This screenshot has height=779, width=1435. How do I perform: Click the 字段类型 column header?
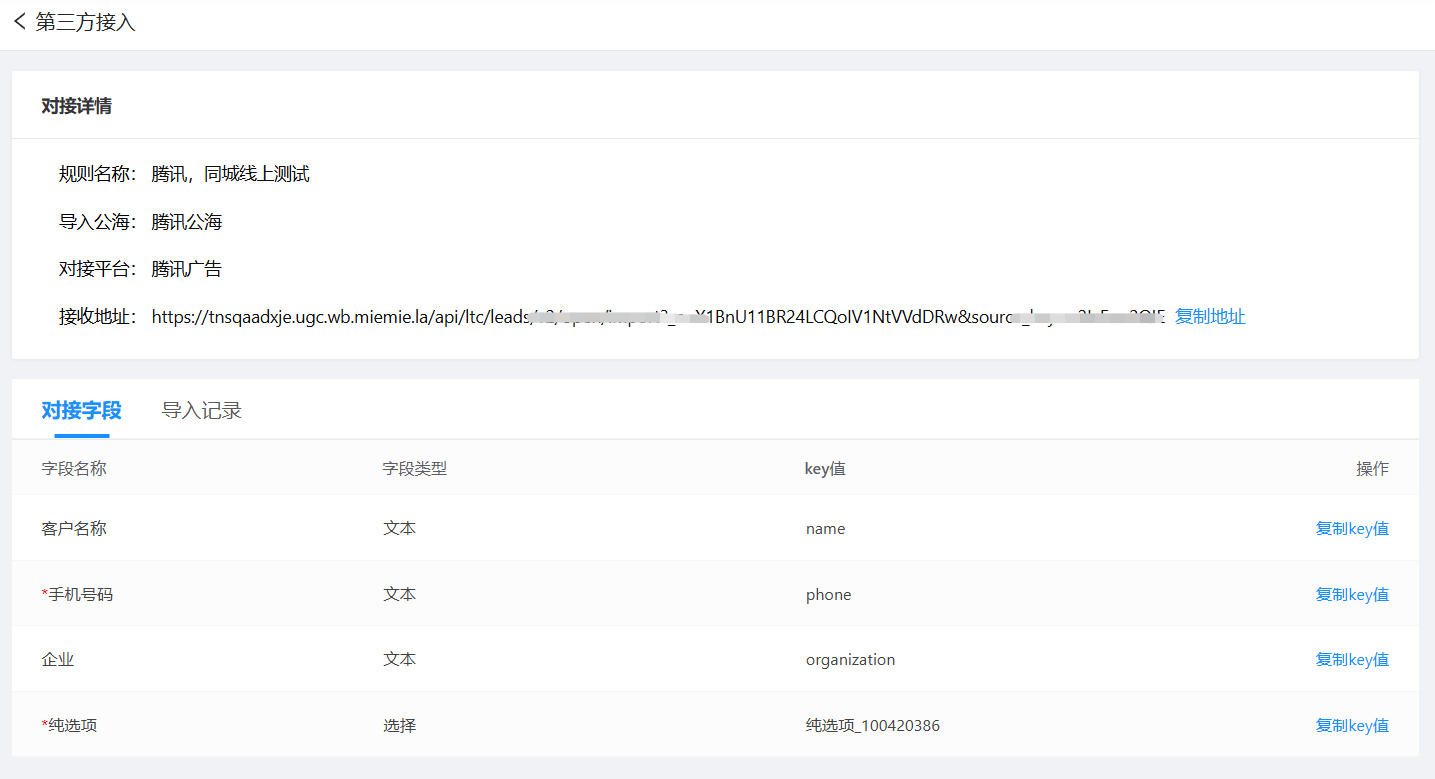(414, 469)
